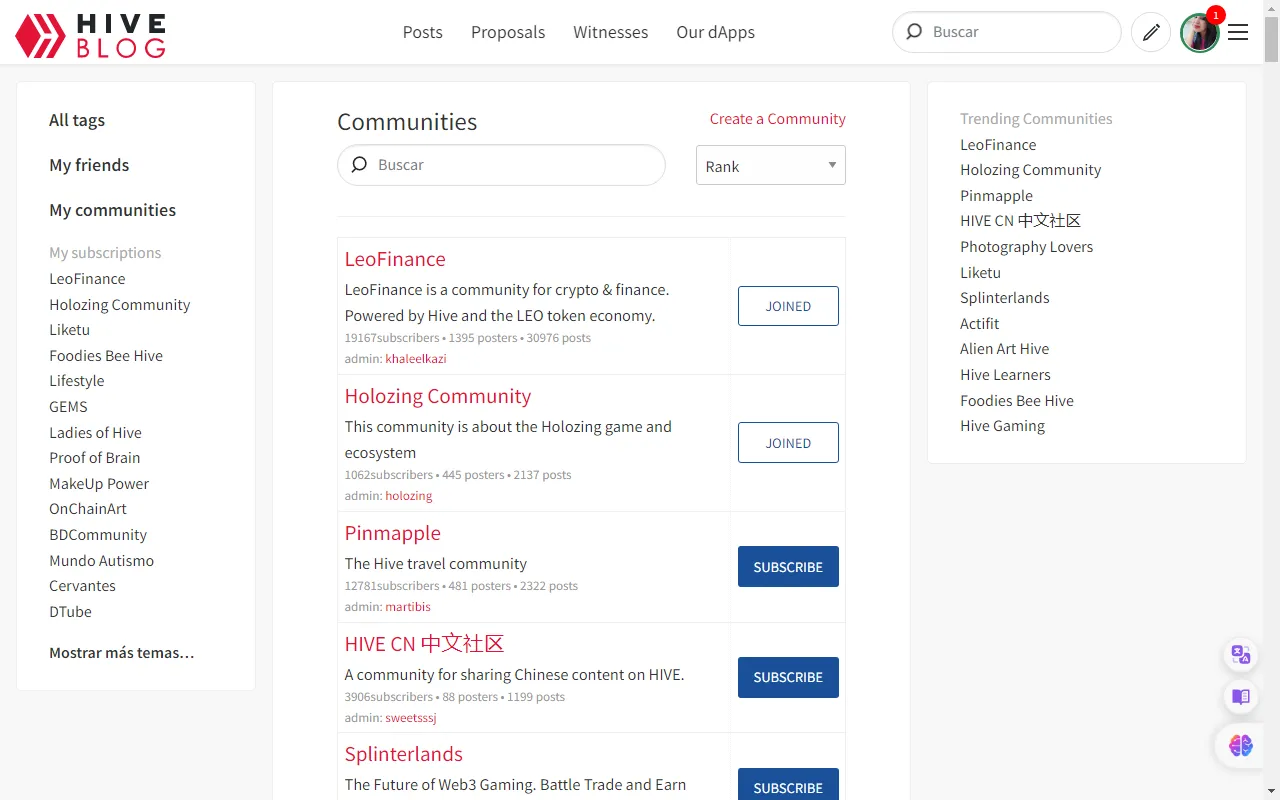
Task: Open HIVE CN 中文社区 title in list
Action: [424, 643]
